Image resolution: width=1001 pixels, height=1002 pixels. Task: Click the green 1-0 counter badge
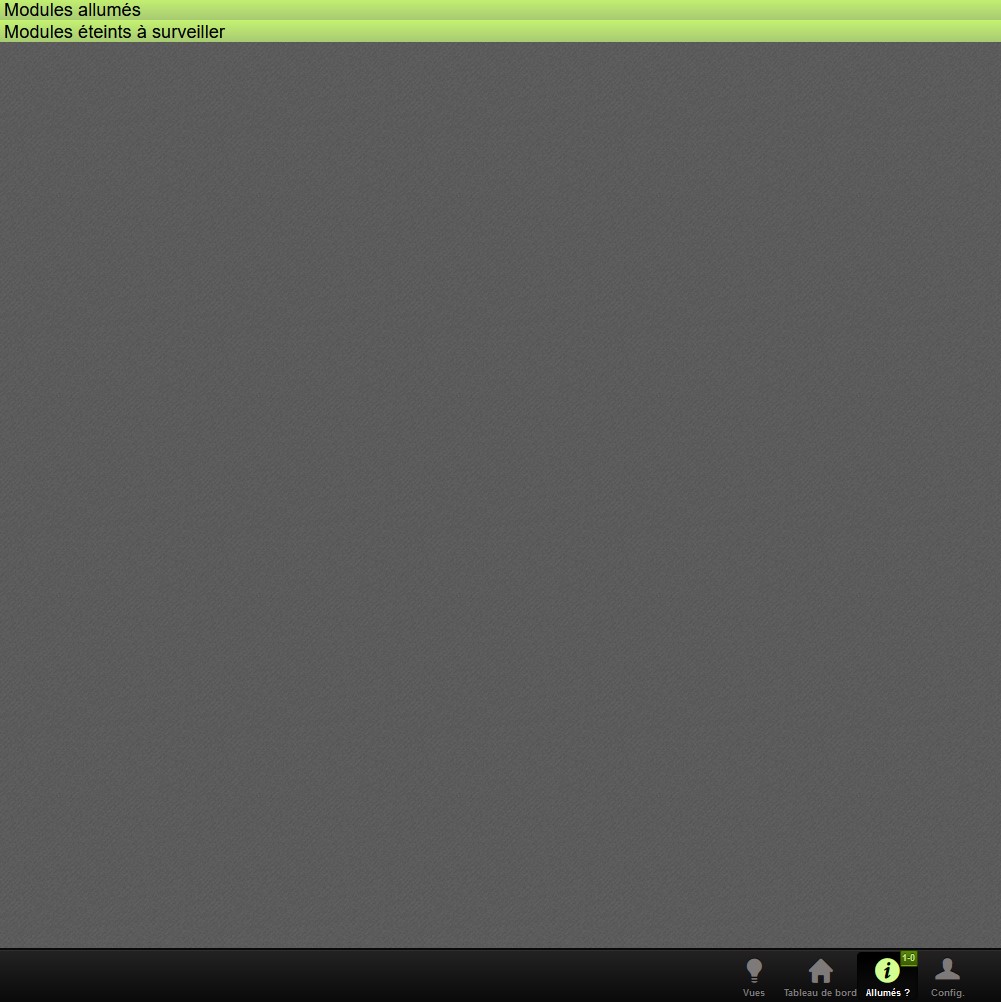(908, 958)
